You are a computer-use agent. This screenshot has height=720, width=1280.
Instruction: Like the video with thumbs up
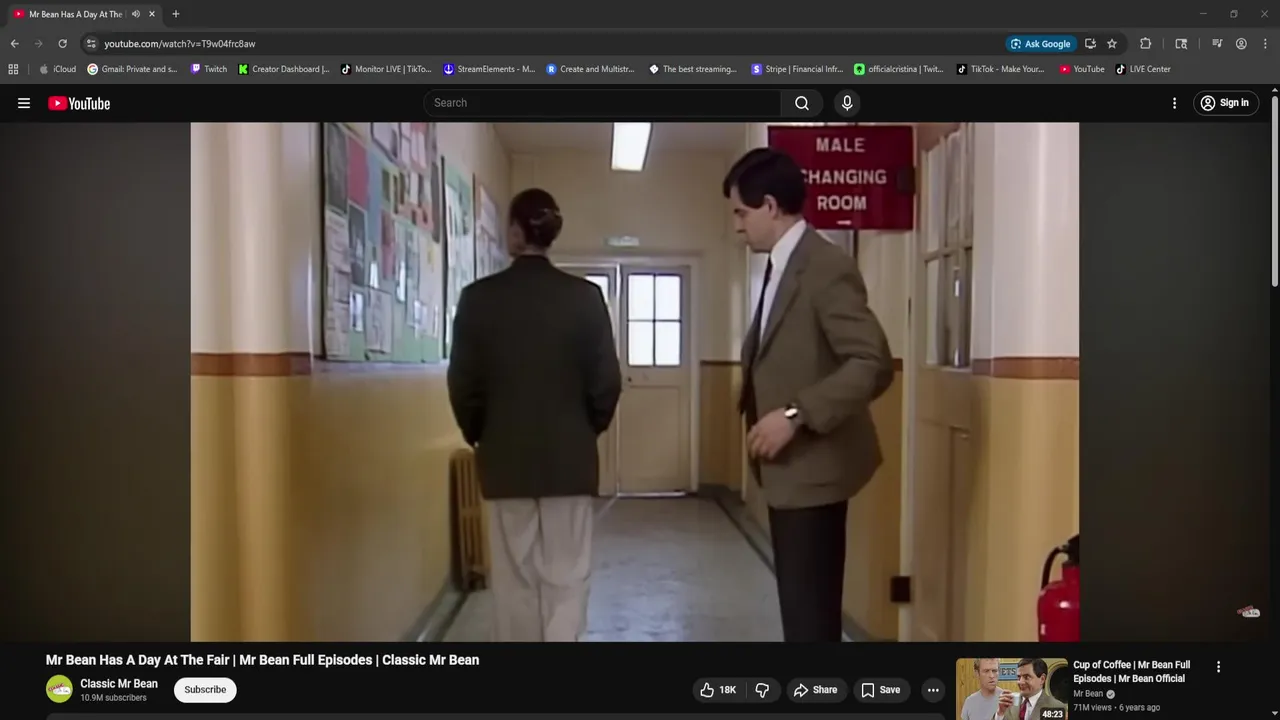(x=719, y=690)
